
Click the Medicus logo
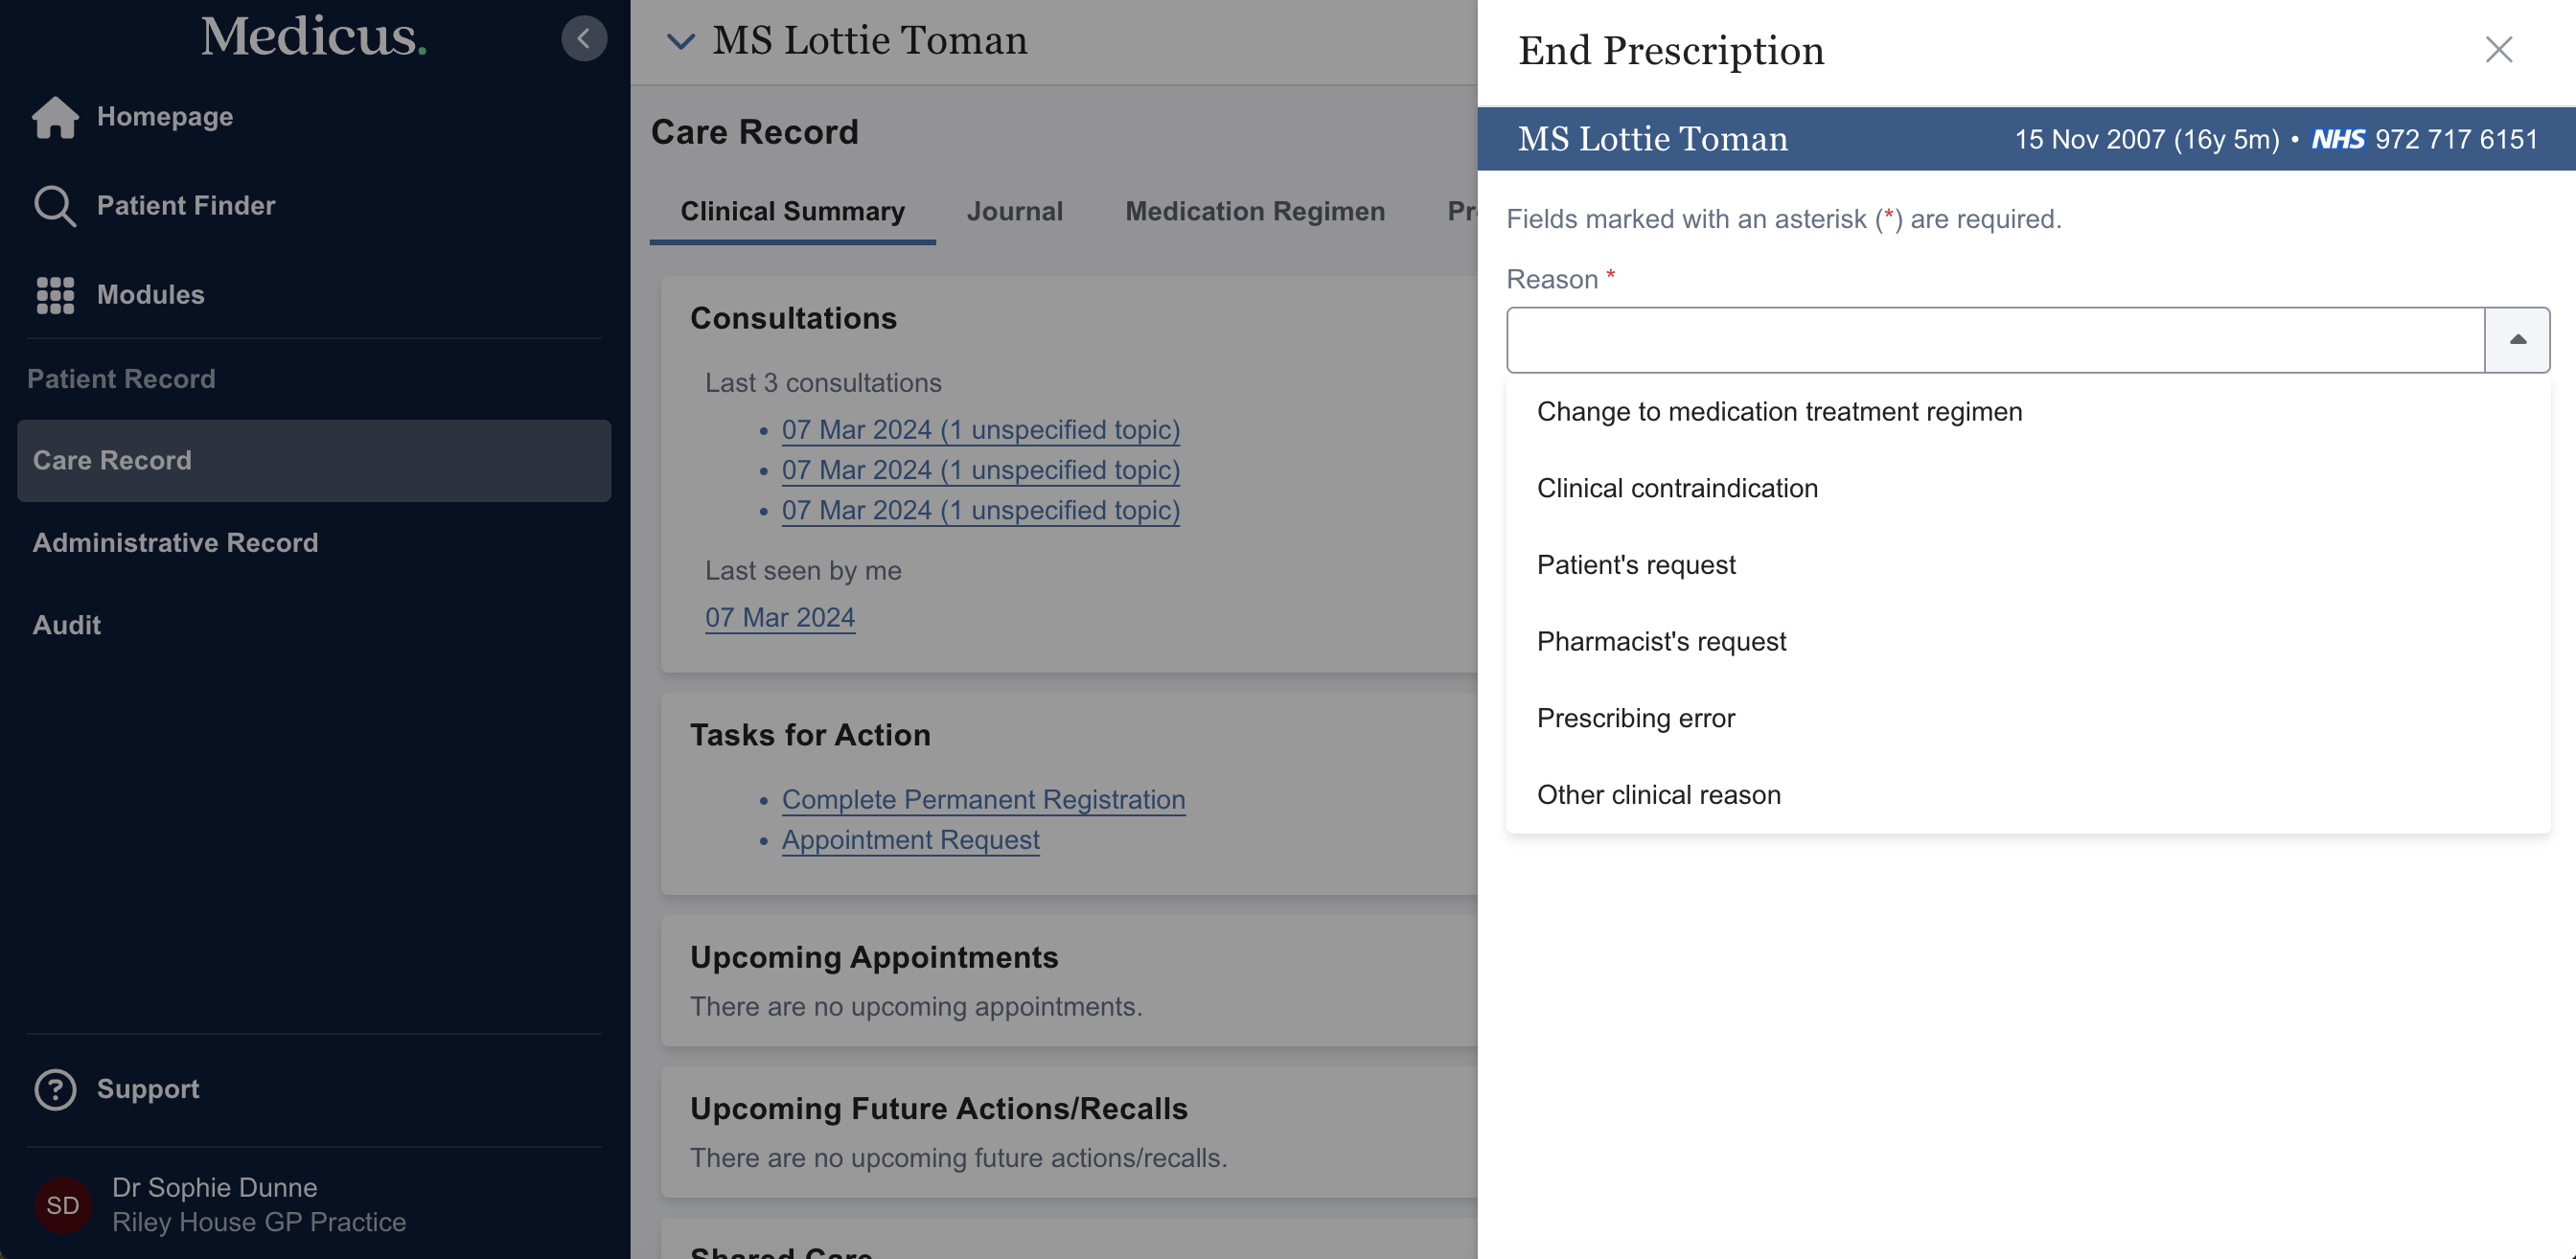click(313, 37)
